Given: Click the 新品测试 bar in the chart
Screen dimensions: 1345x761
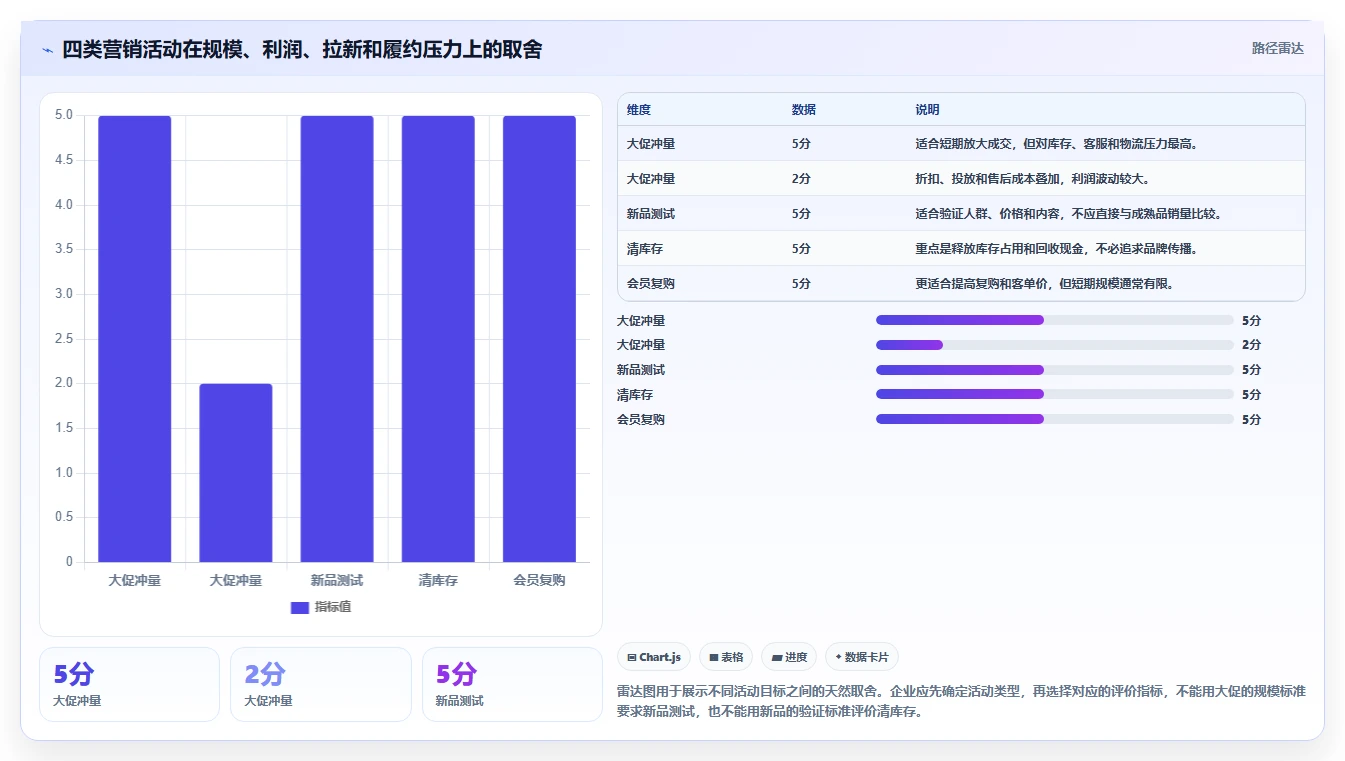Looking at the screenshot, I should 337,339.
